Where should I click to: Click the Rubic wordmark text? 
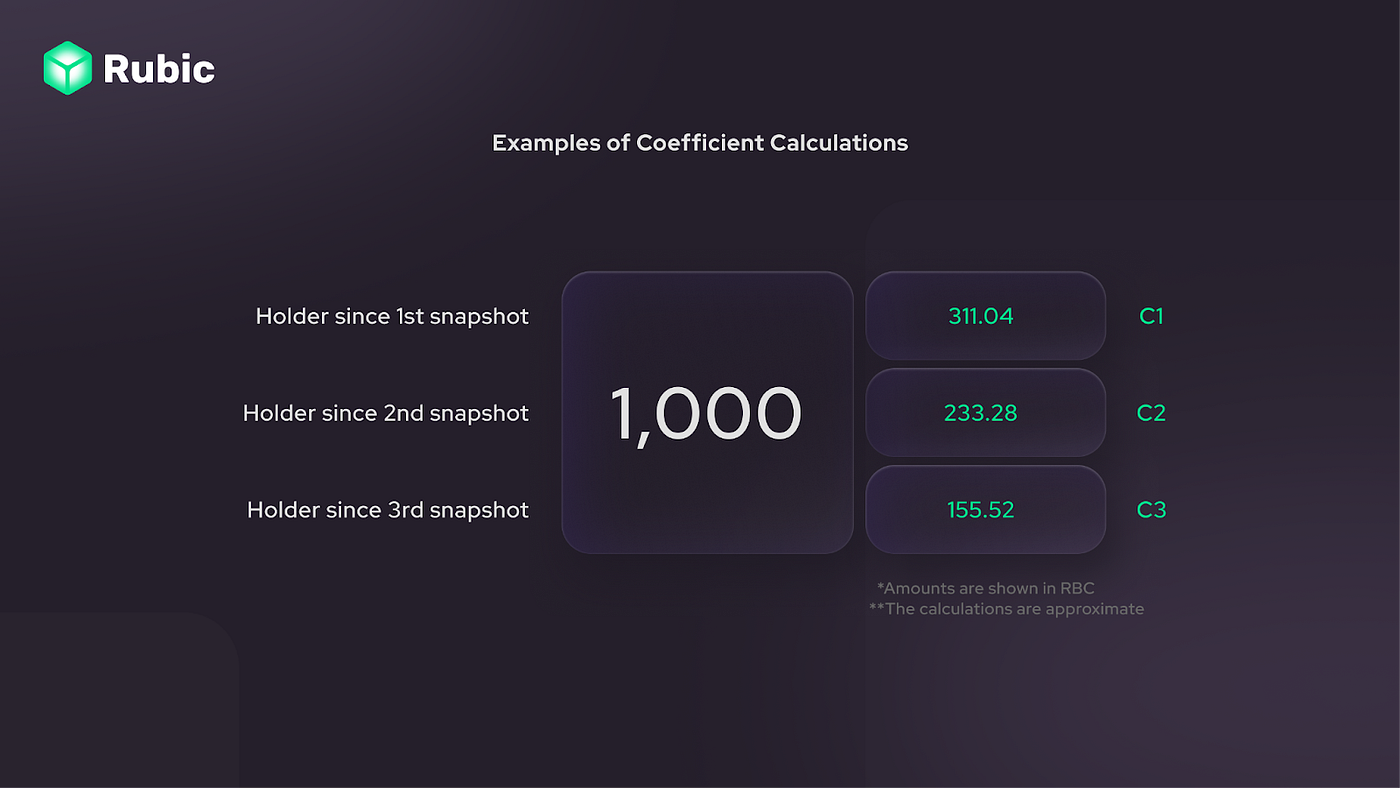tap(159, 69)
